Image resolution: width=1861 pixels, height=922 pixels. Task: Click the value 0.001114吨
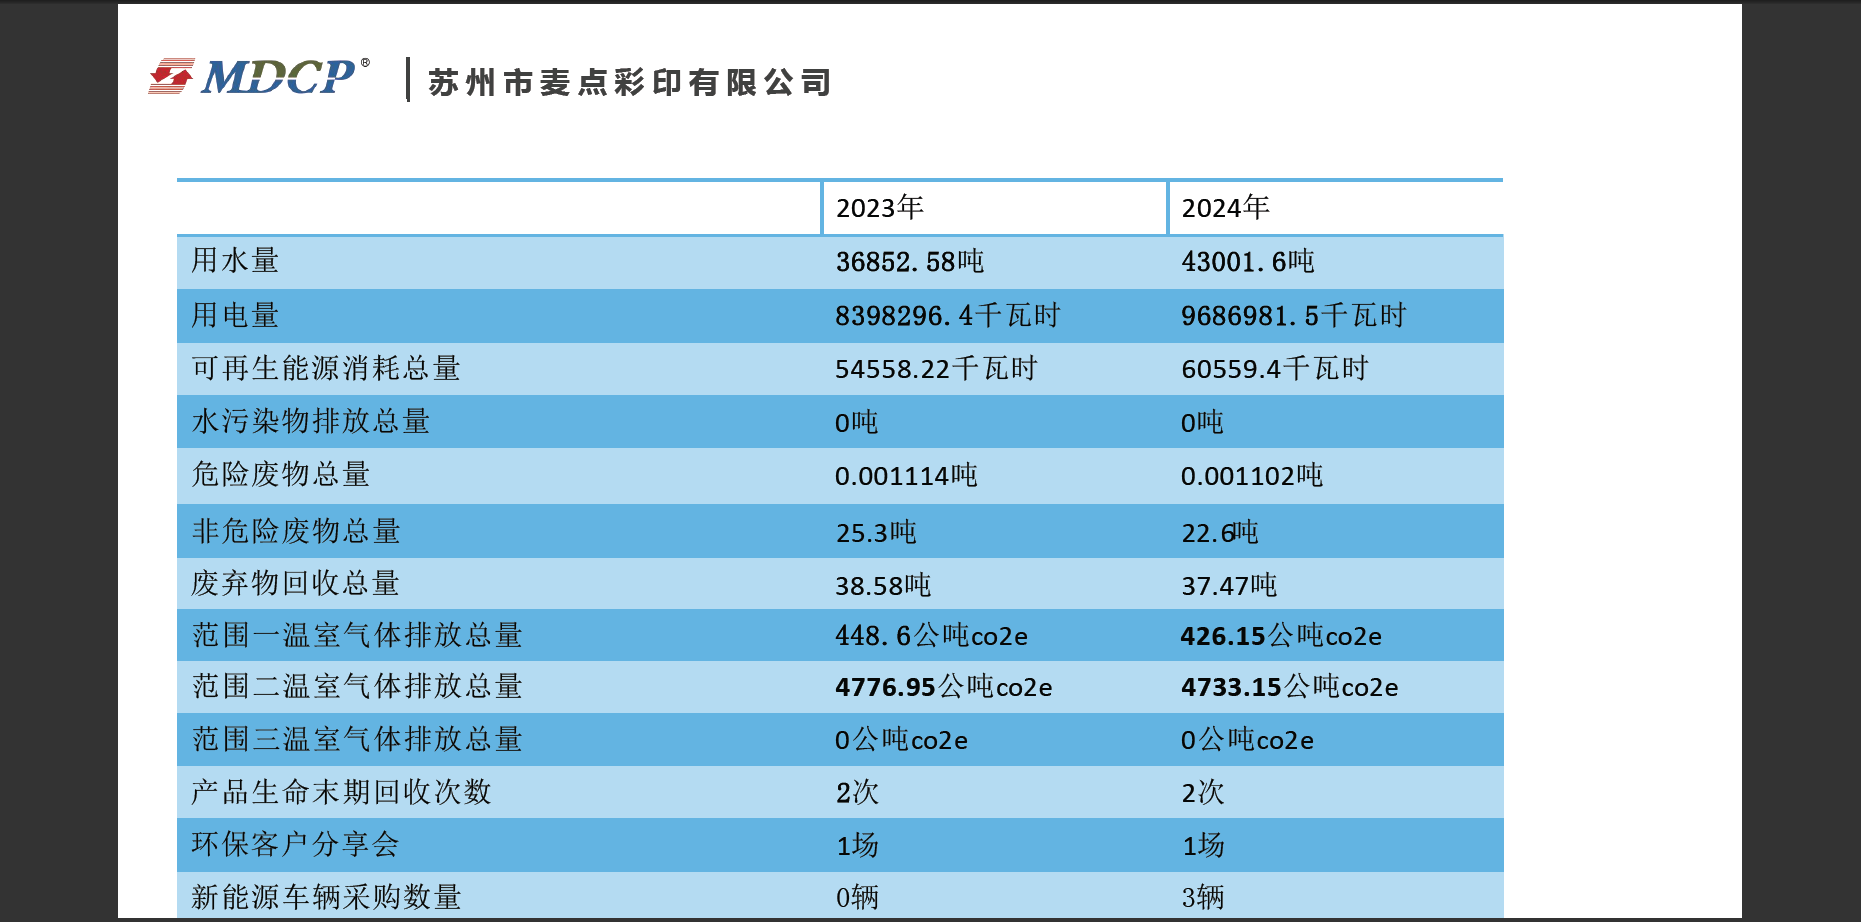(907, 475)
